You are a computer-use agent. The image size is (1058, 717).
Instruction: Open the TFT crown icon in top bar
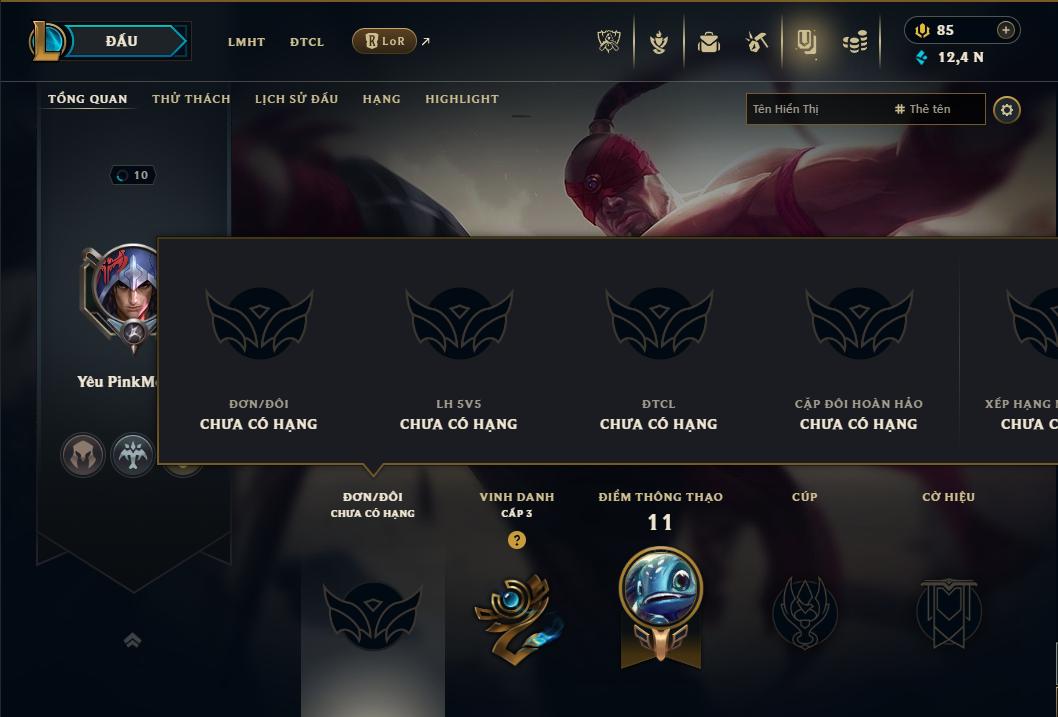(x=659, y=42)
